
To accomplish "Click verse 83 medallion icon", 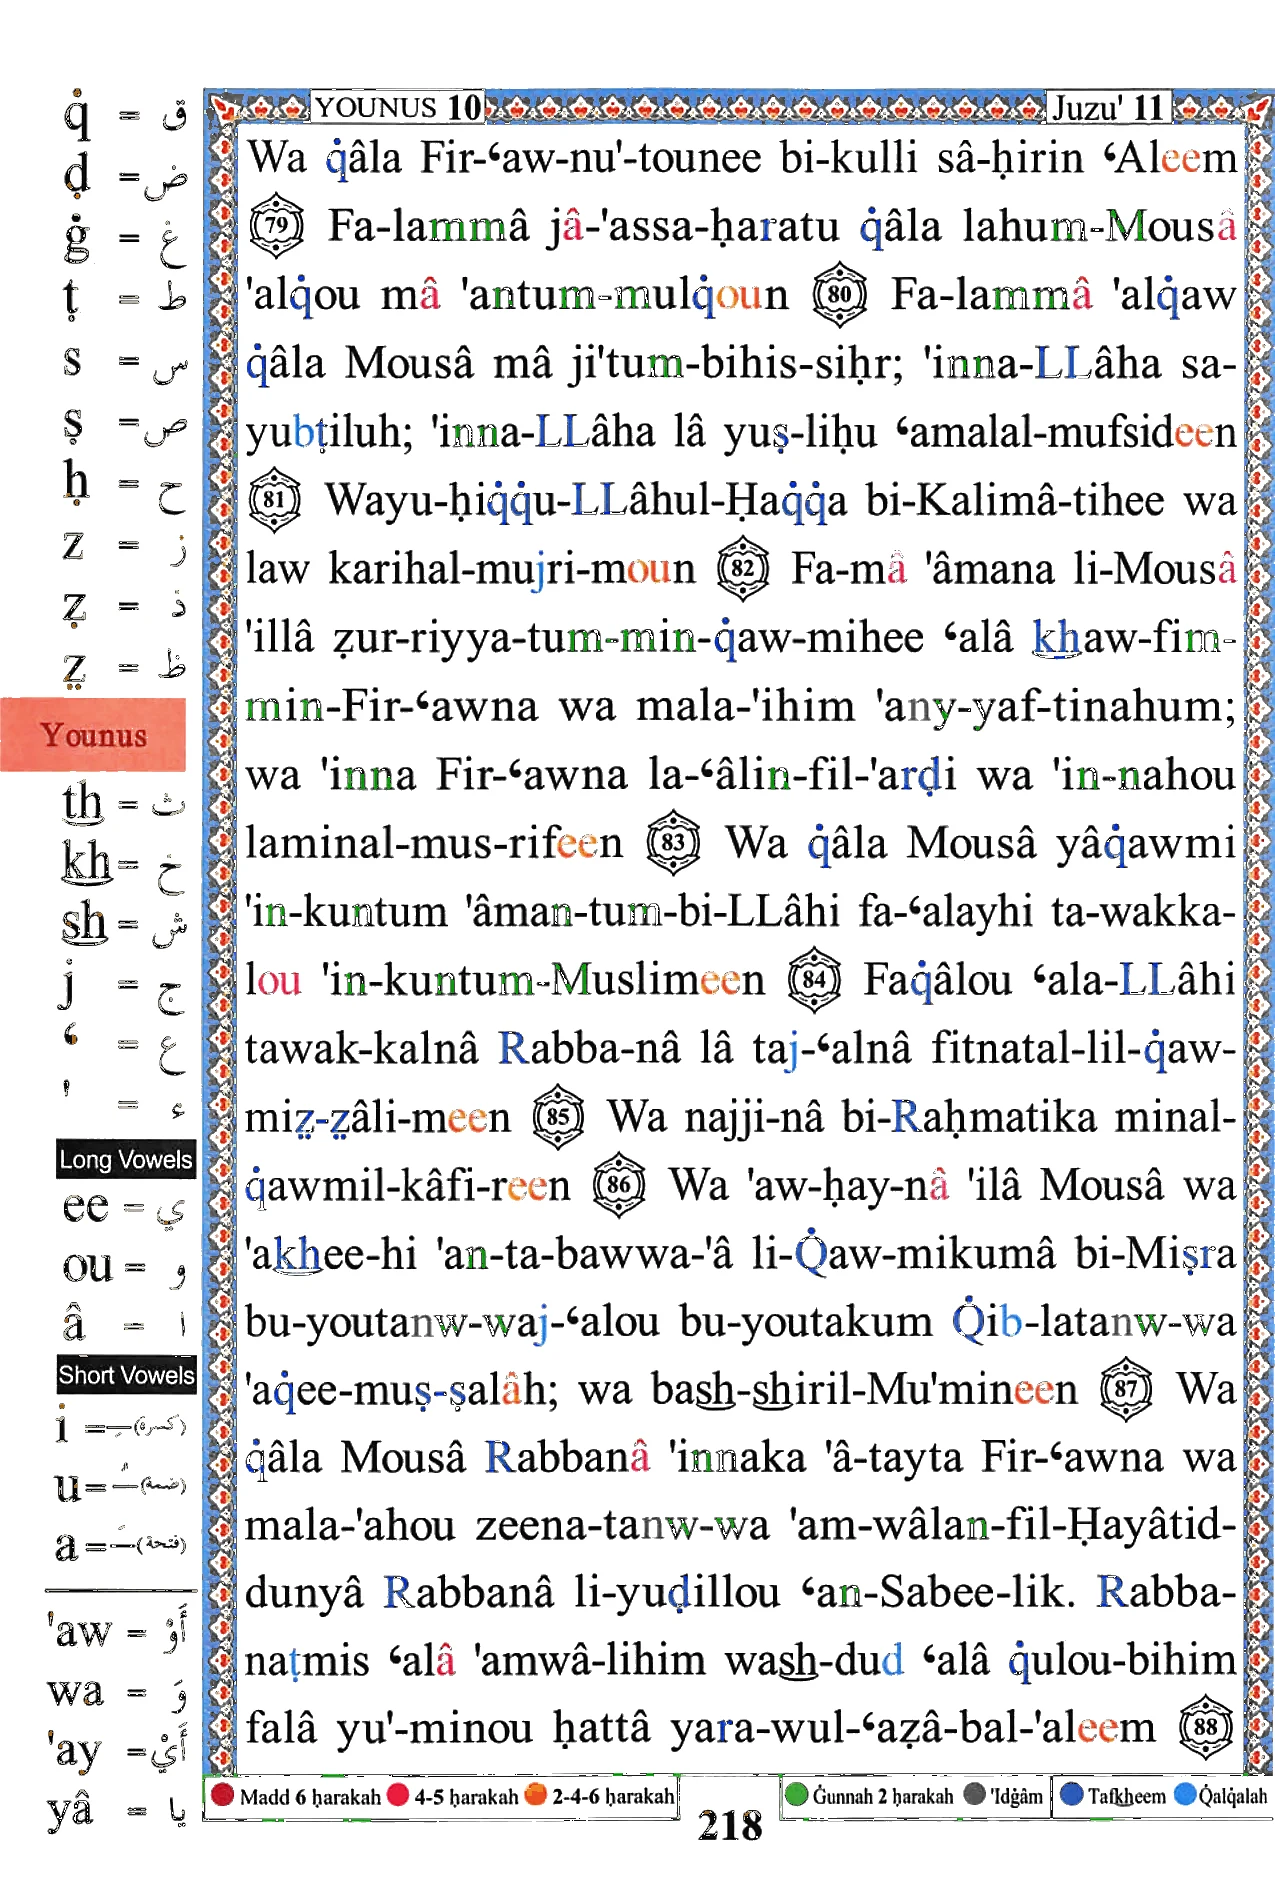I will coord(673,842).
